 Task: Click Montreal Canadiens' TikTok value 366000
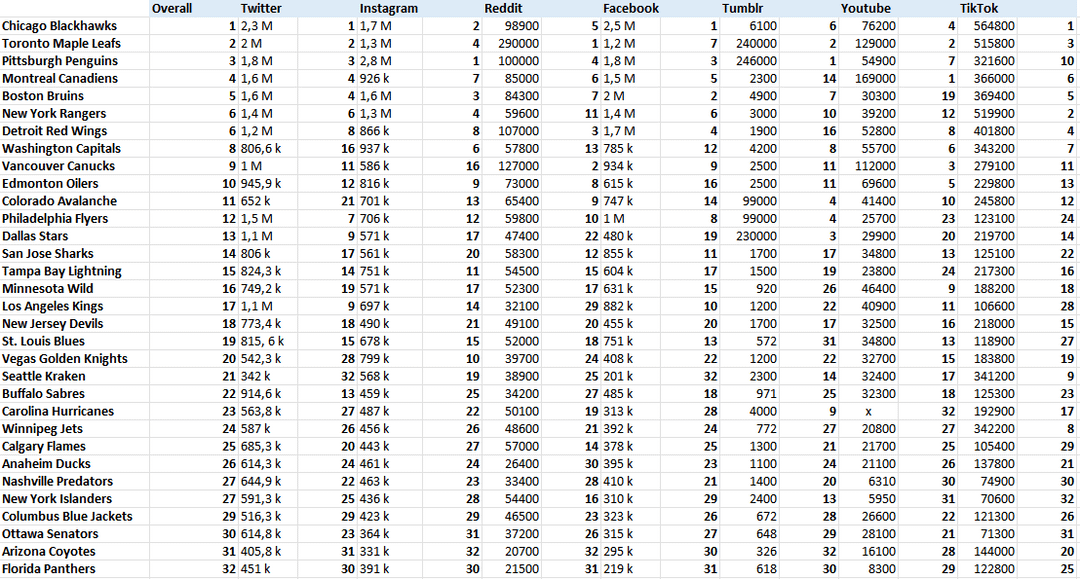[x=994, y=79]
